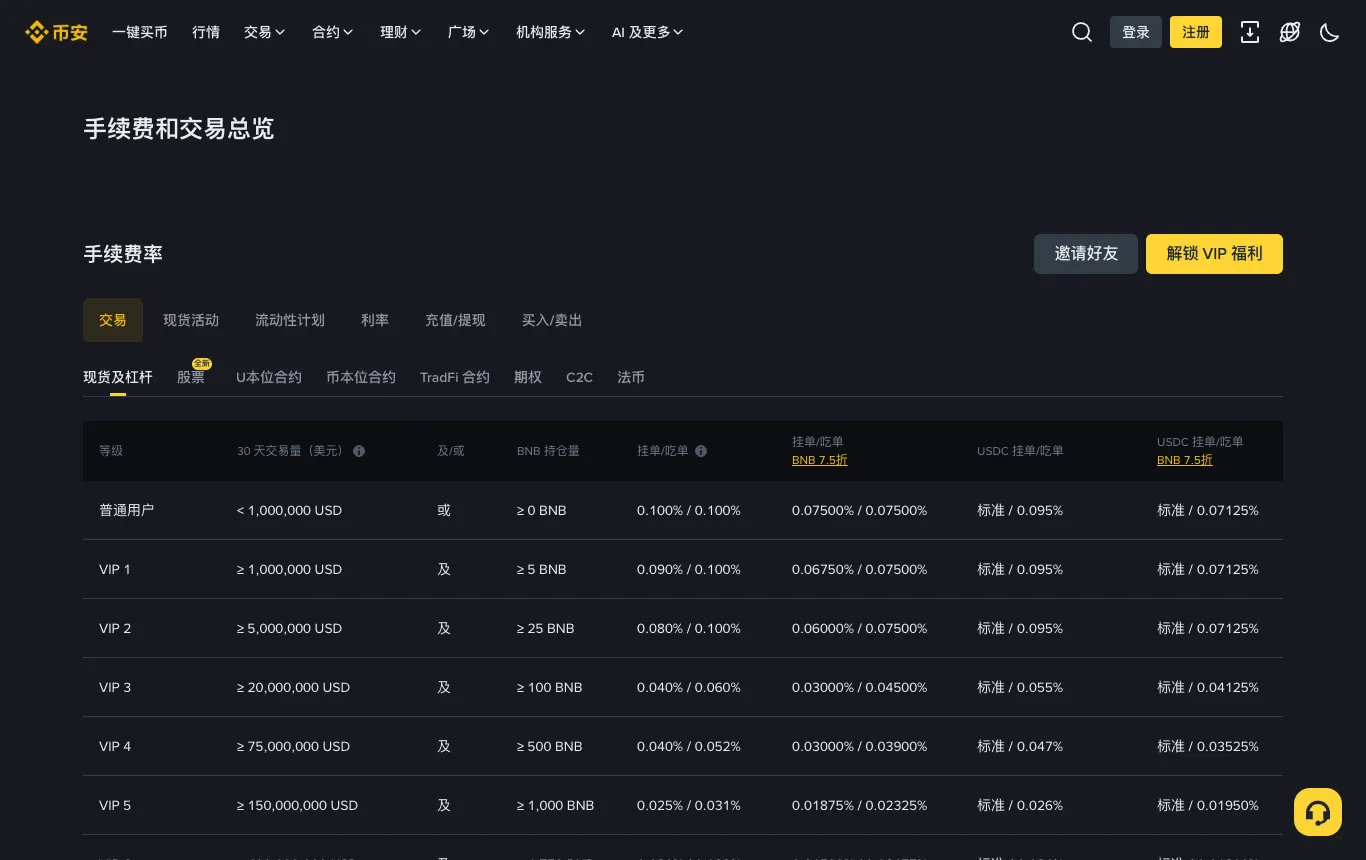The width and height of the screenshot is (1366, 860).
Task: Click the 登录 button
Action: tap(1136, 32)
